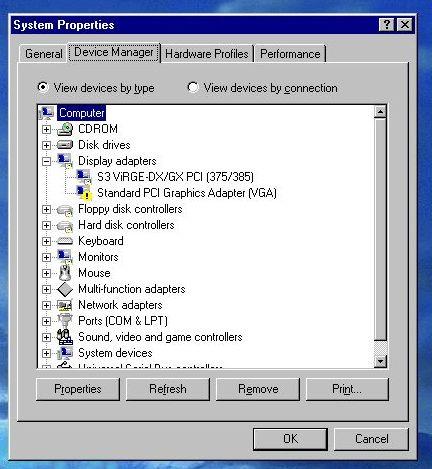Expand the Monitors node
The image size is (432, 469).
pyautogui.click(x=46, y=257)
